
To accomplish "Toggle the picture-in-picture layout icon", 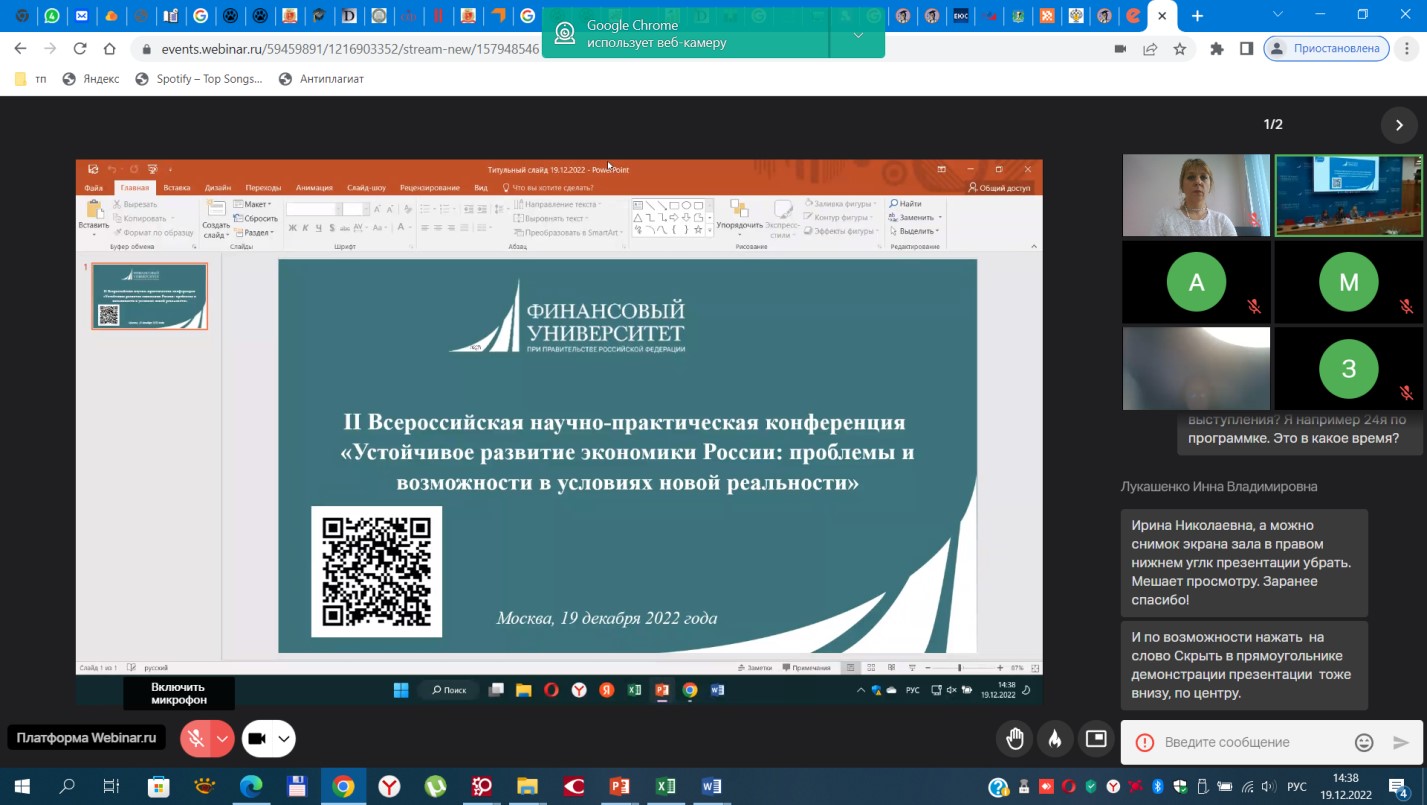I will [x=1096, y=739].
